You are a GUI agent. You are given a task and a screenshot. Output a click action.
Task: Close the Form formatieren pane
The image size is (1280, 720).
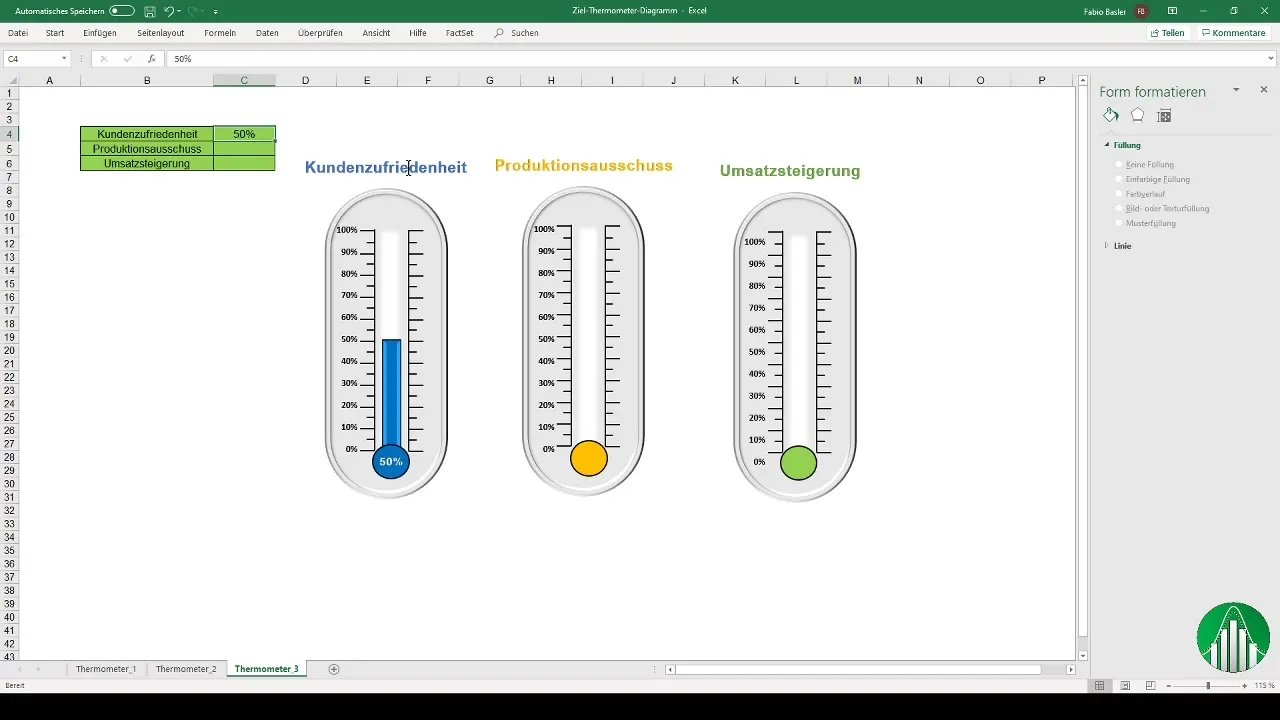coord(1263,90)
